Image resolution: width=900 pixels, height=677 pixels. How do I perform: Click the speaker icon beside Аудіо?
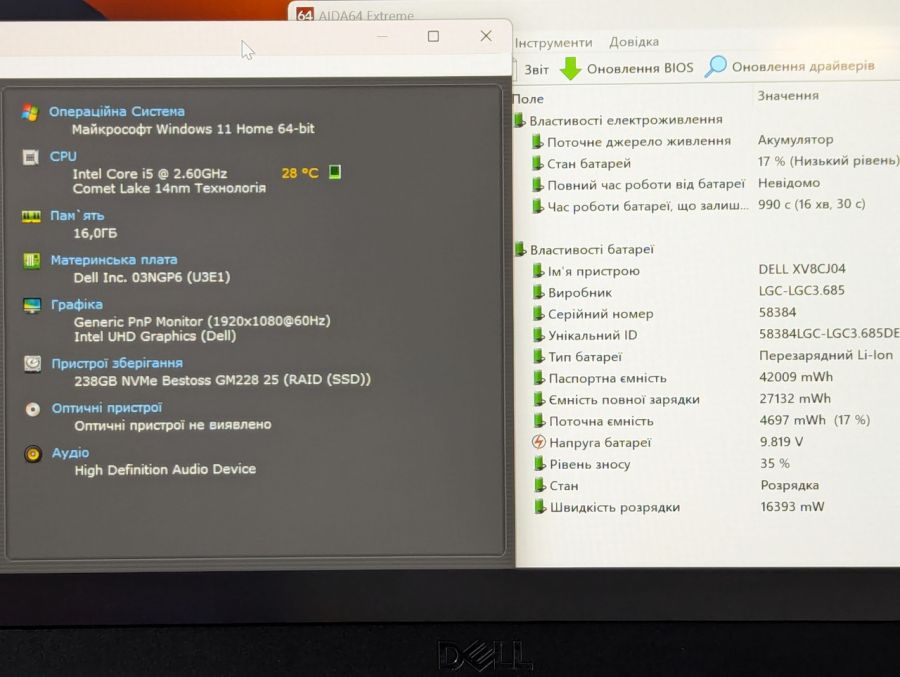33,454
